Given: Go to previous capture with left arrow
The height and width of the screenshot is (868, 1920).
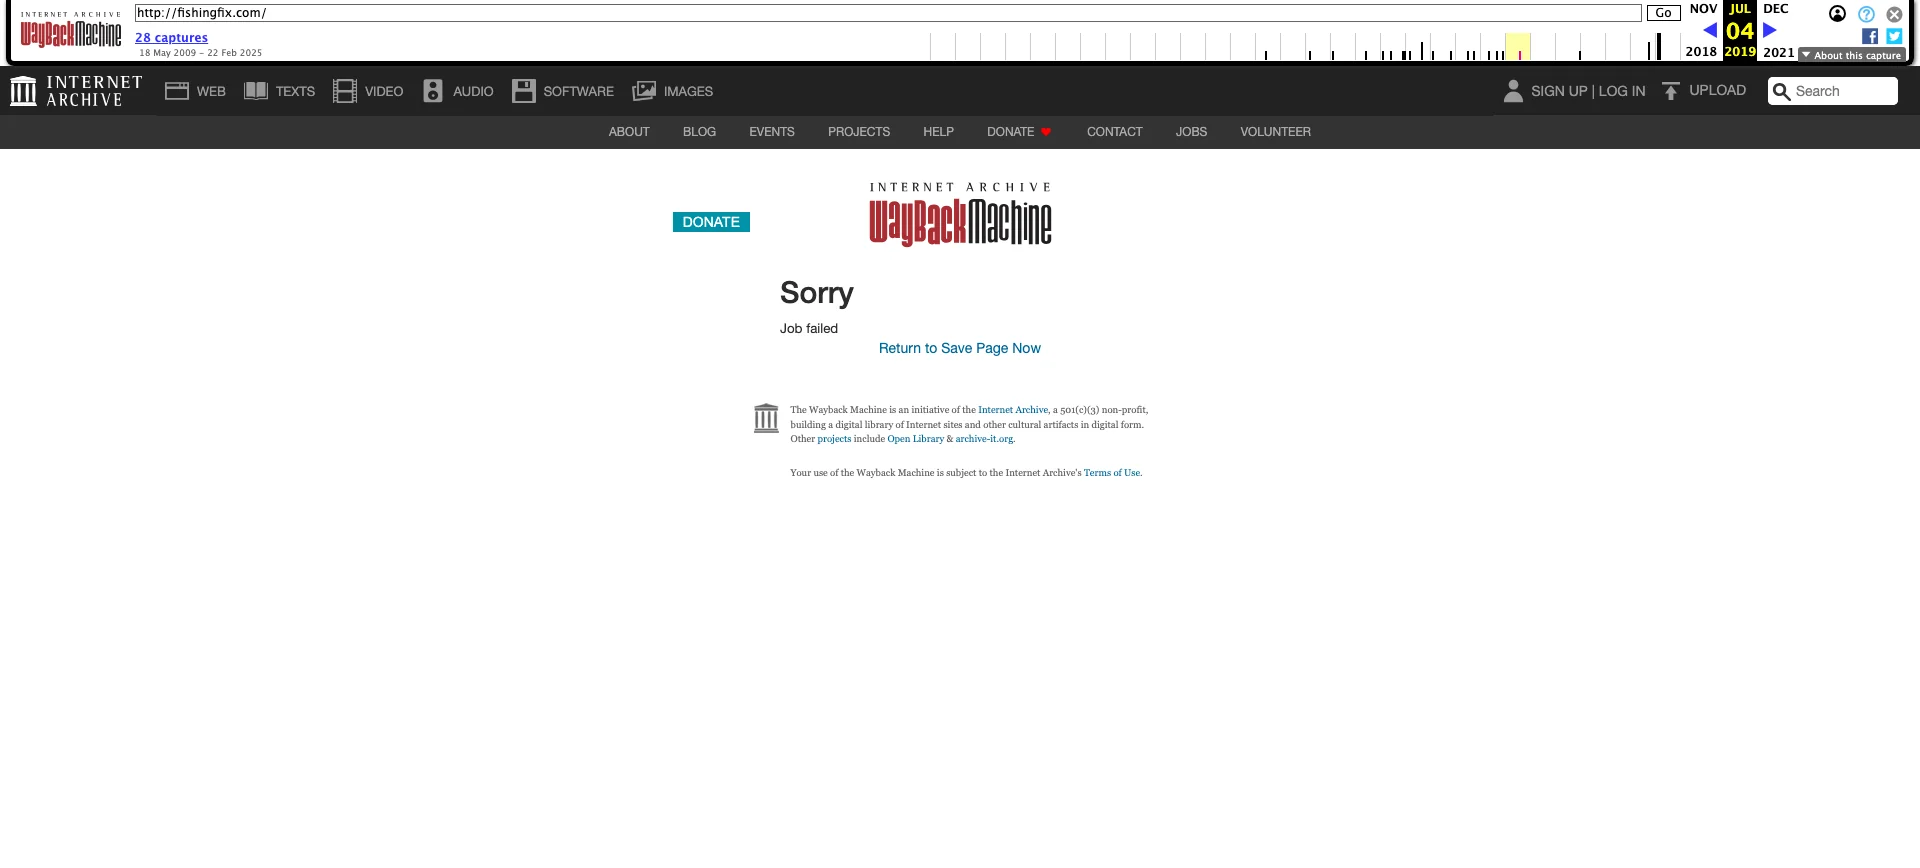Looking at the screenshot, I should [1710, 30].
